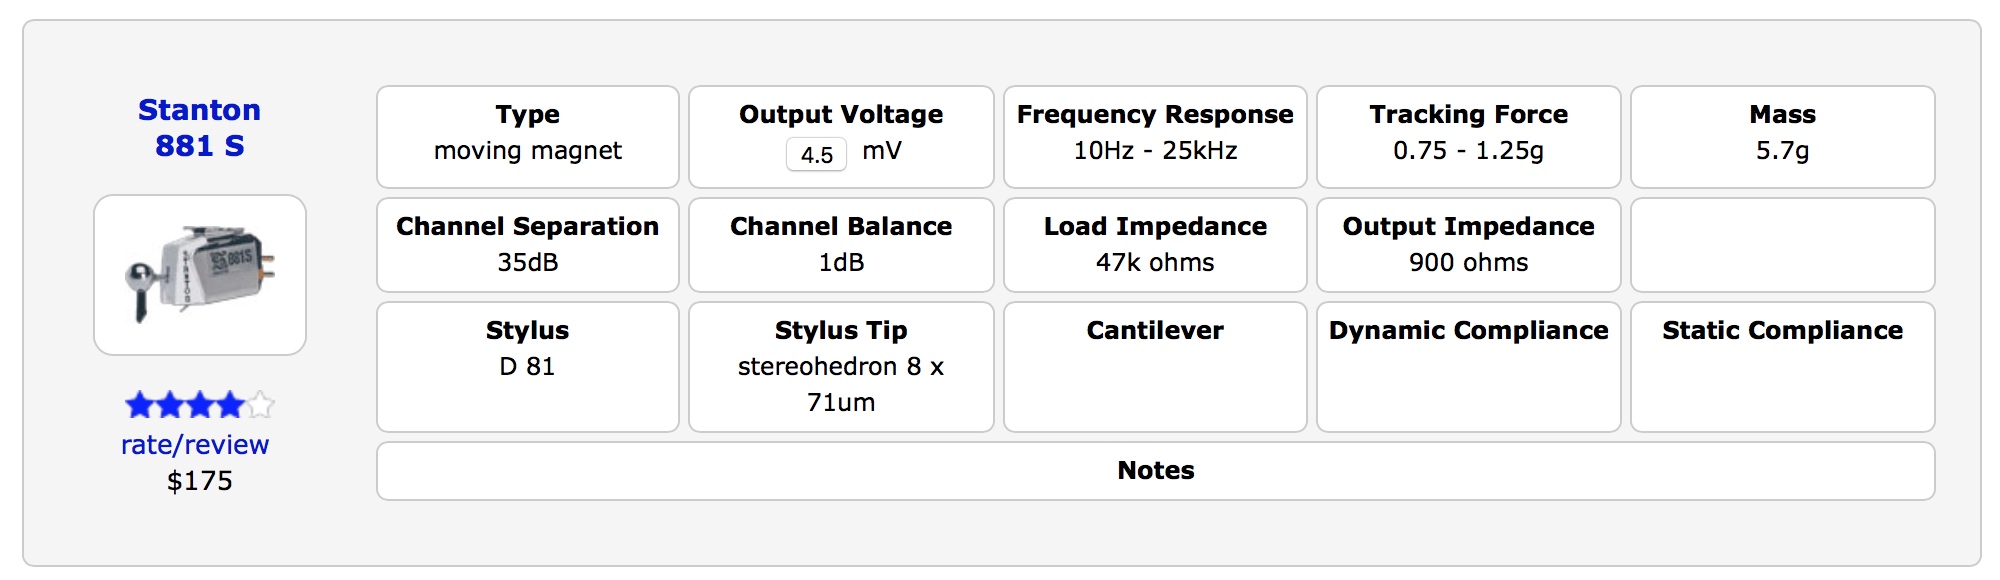Screen dimensions: 2000x580
Task: Select the Notes section bar
Action: [x=1155, y=471]
